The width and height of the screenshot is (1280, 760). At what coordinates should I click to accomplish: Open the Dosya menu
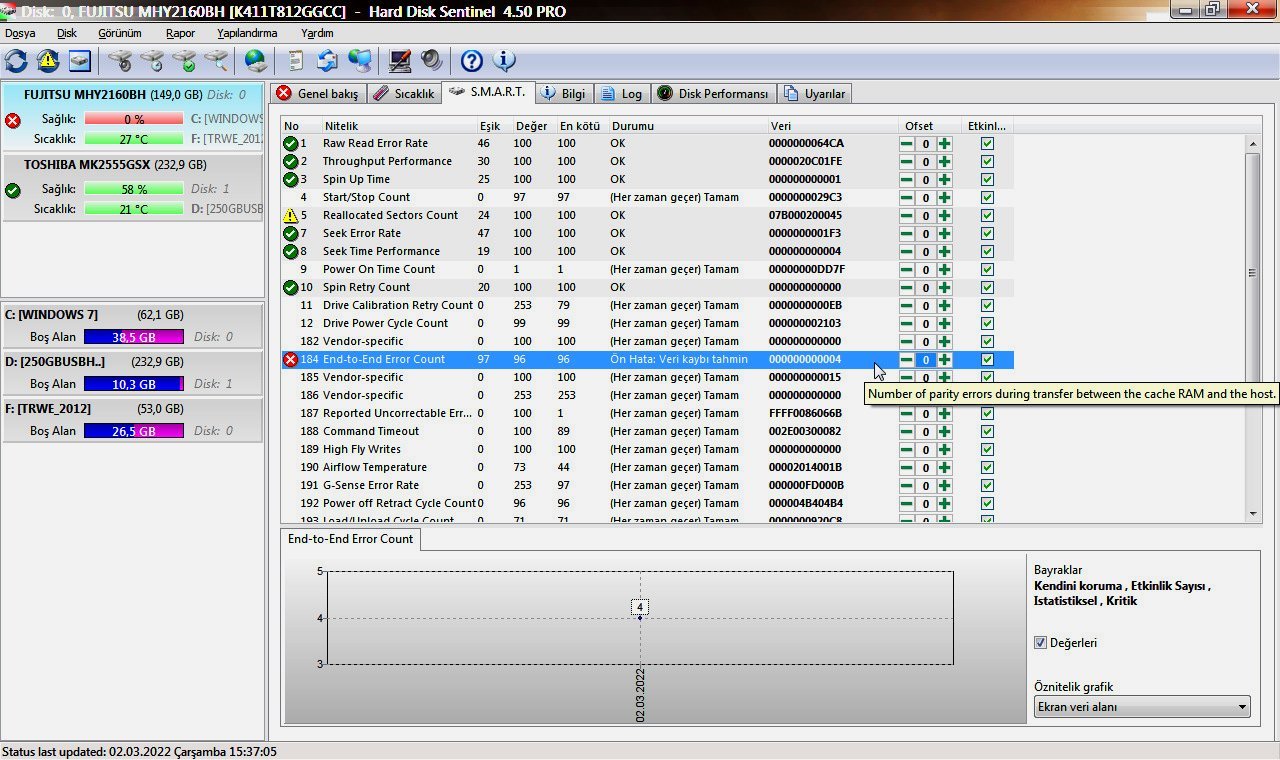click(20, 33)
